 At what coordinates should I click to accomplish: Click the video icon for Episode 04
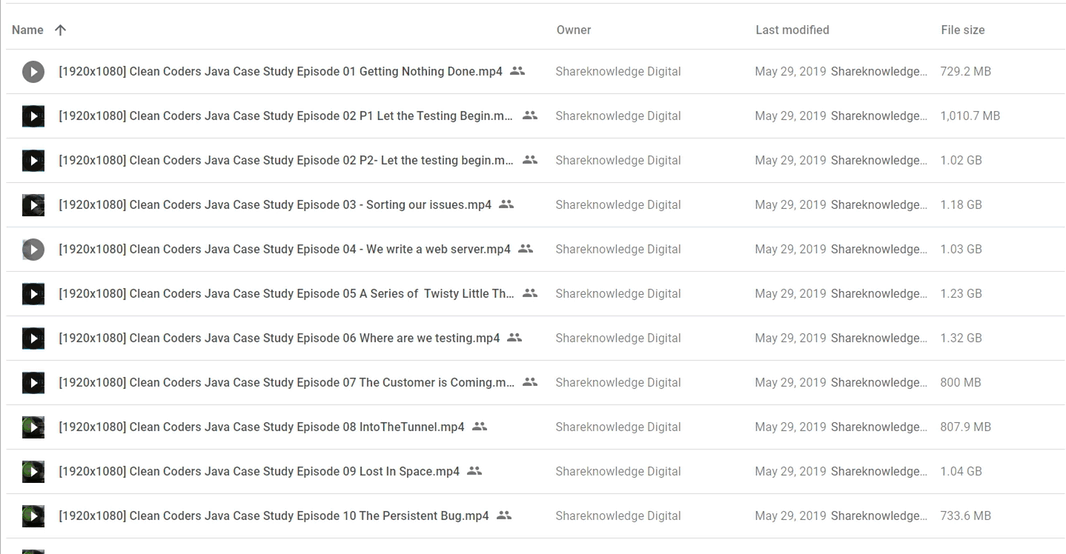coord(33,249)
